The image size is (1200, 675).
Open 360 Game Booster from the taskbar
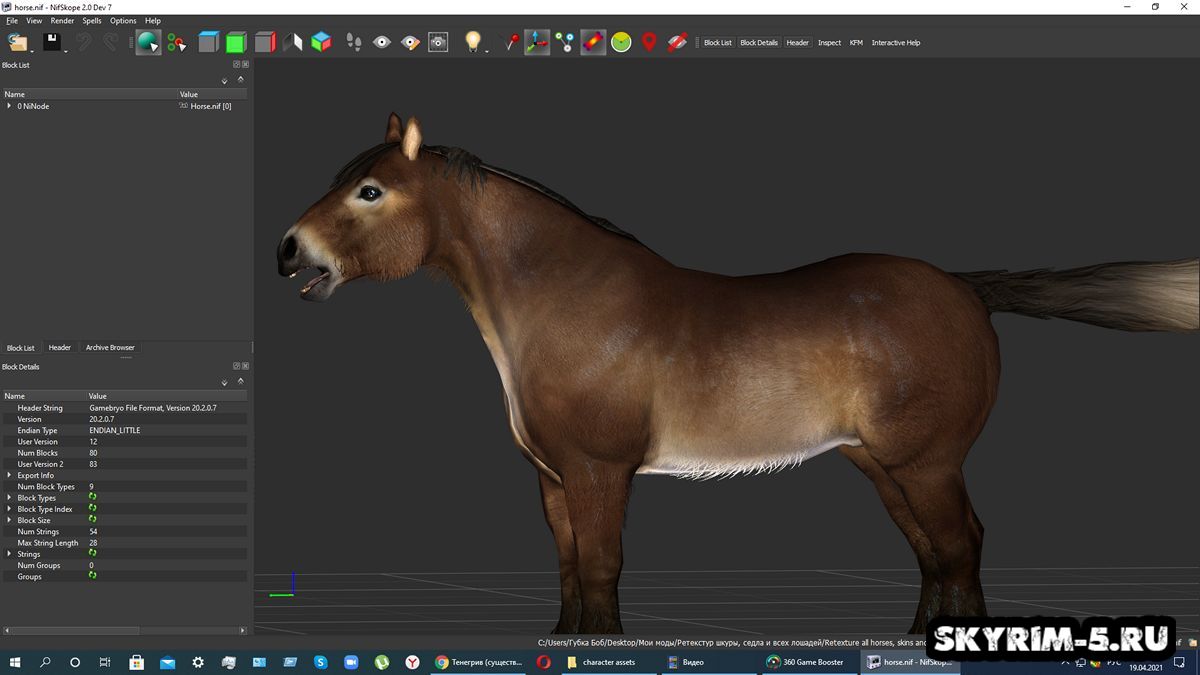pyautogui.click(x=806, y=662)
